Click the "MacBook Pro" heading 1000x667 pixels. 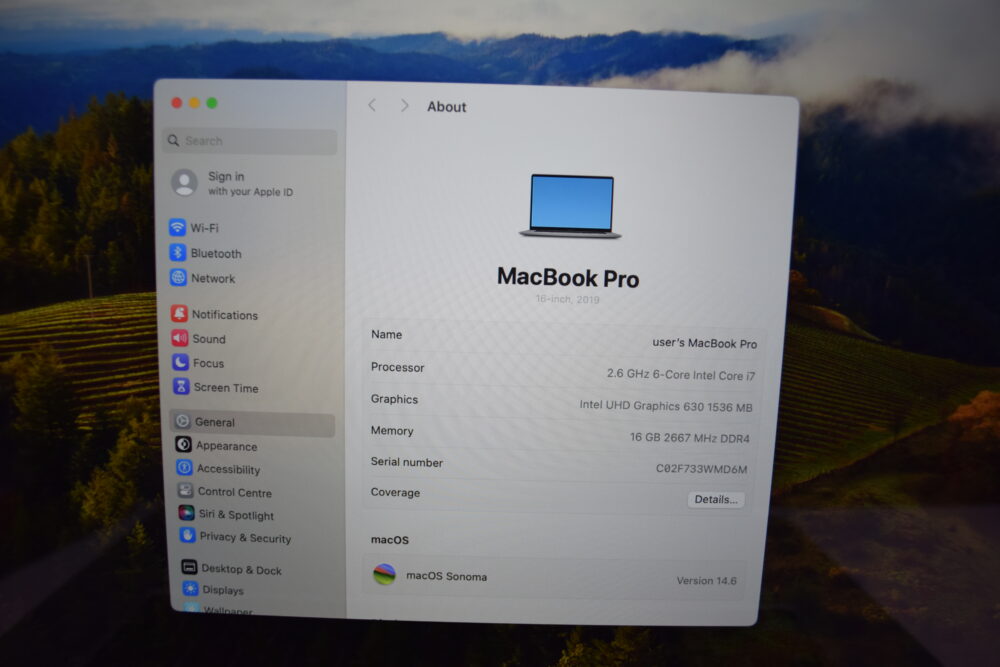pos(568,277)
